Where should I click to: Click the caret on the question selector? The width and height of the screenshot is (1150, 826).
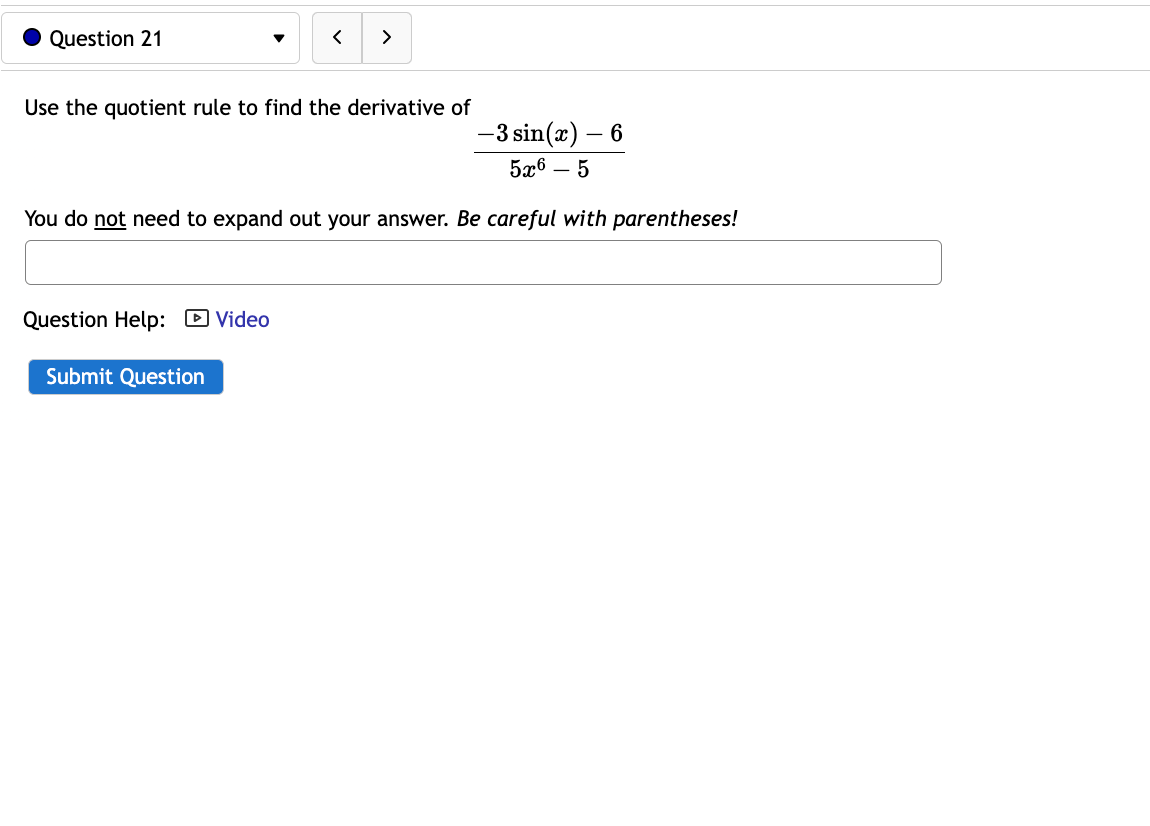pos(279,38)
